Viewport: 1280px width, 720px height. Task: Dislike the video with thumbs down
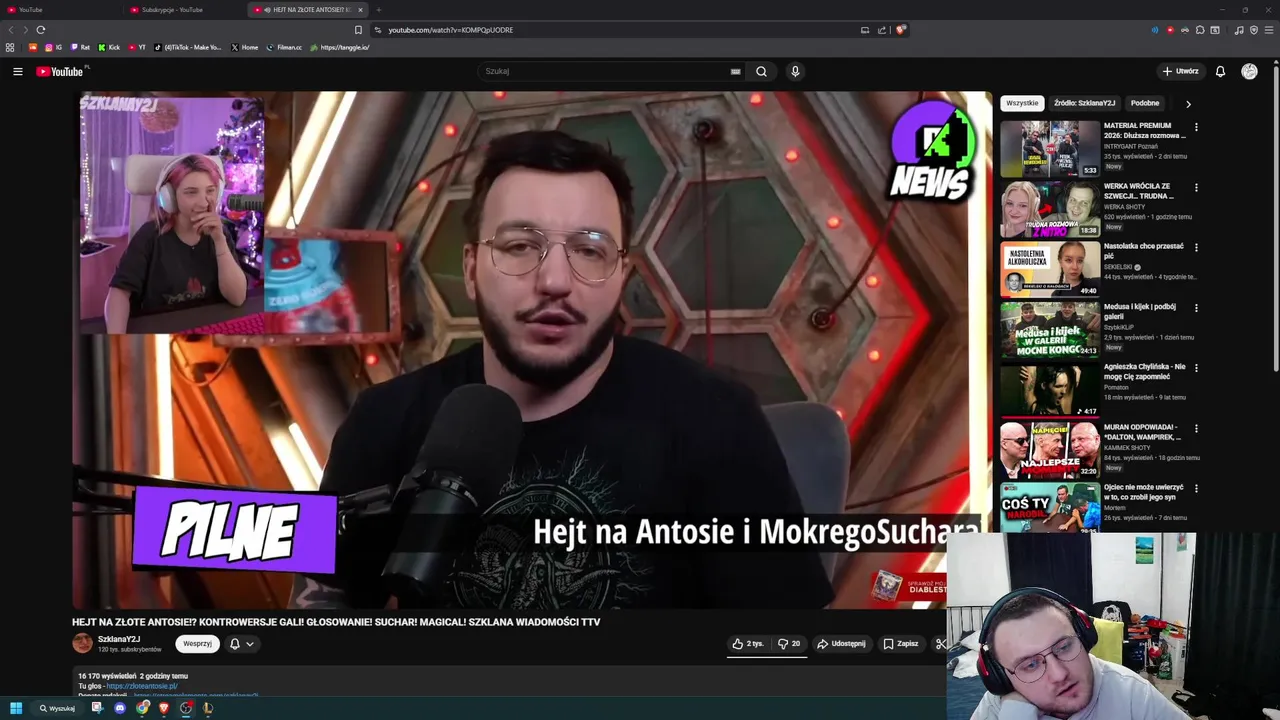(789, 644)
